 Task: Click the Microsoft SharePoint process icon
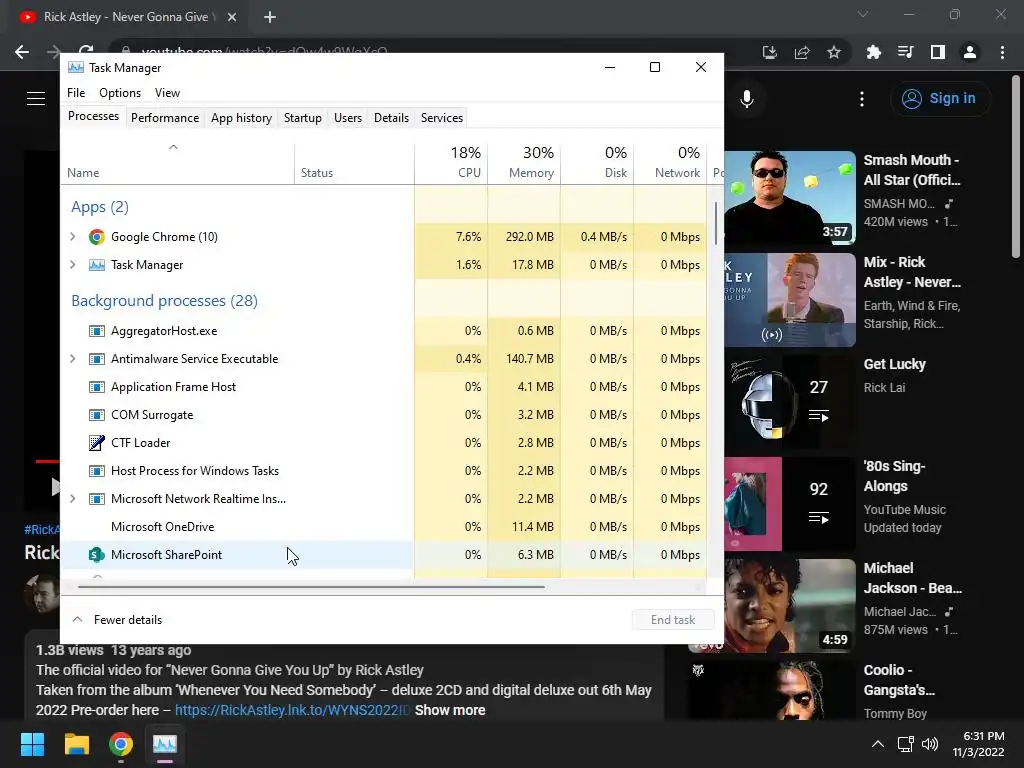(x=97, y=555)
